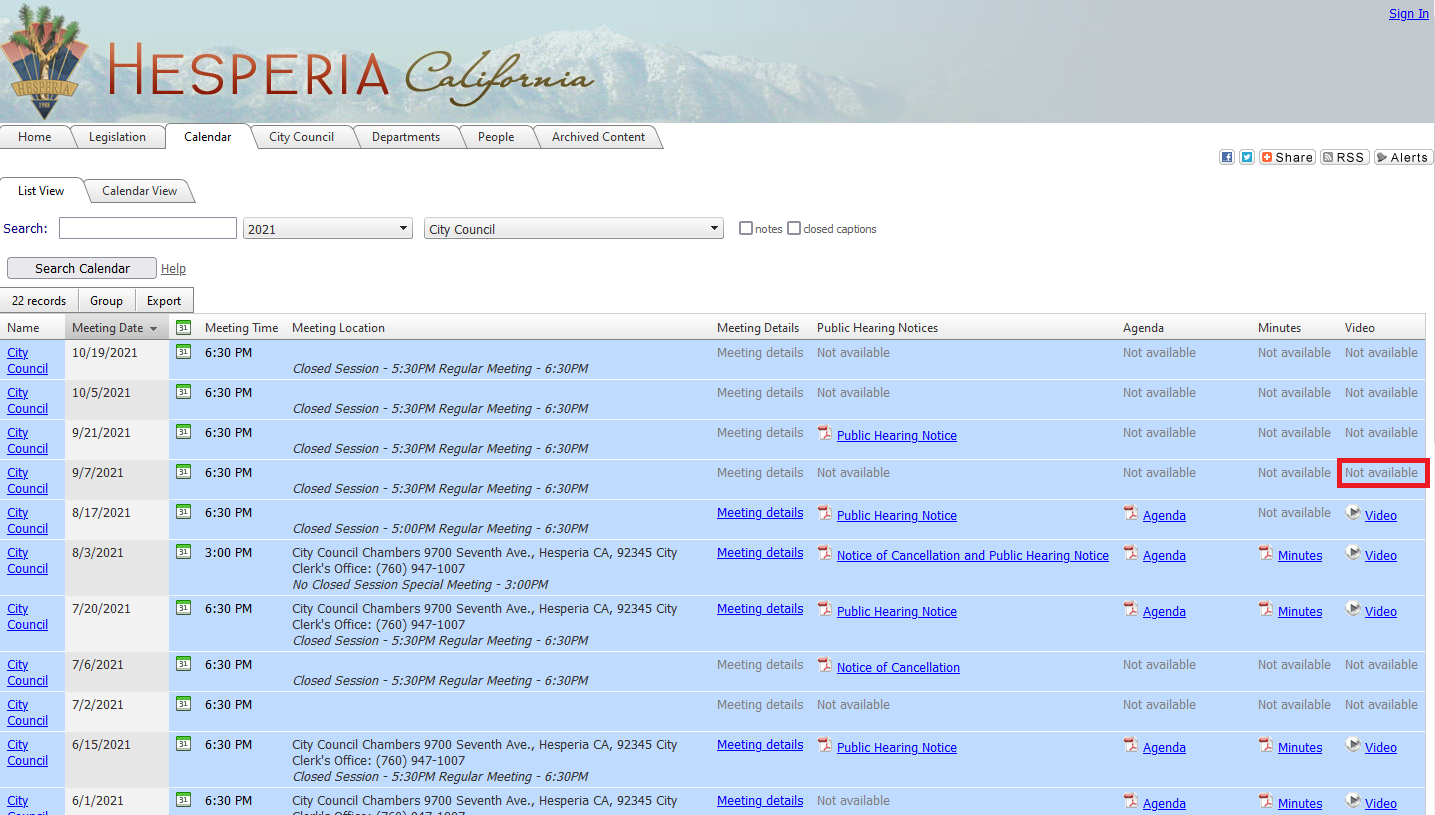Open the PDF icon for 8/17/2021 Agenda
1435x815 pixels.
click(1131, 514)
